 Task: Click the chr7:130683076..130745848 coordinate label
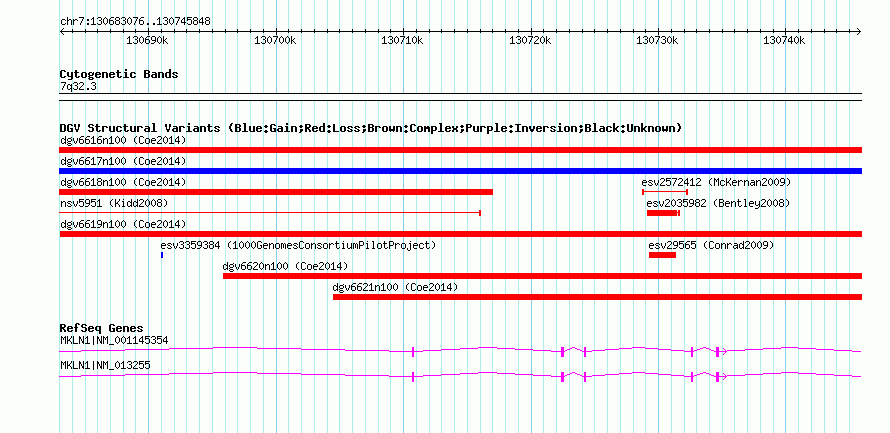click(135, 22)
